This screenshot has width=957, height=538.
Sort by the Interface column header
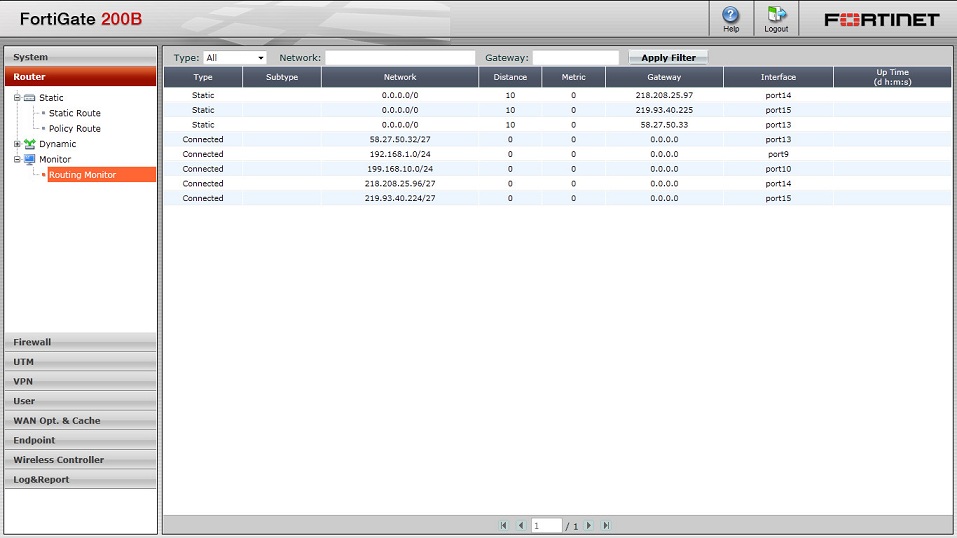click(x=778, y=77)
